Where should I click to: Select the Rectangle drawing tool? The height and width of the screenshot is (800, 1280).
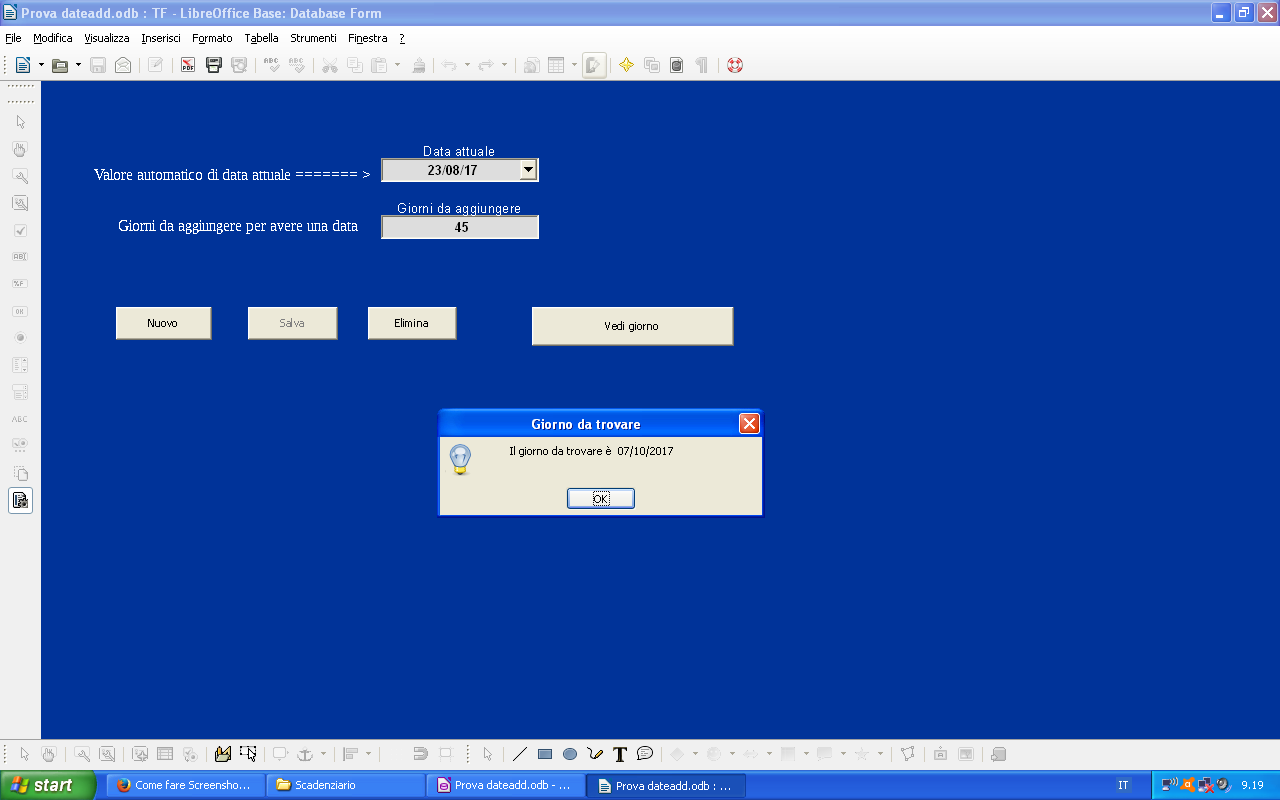[545, 754]
